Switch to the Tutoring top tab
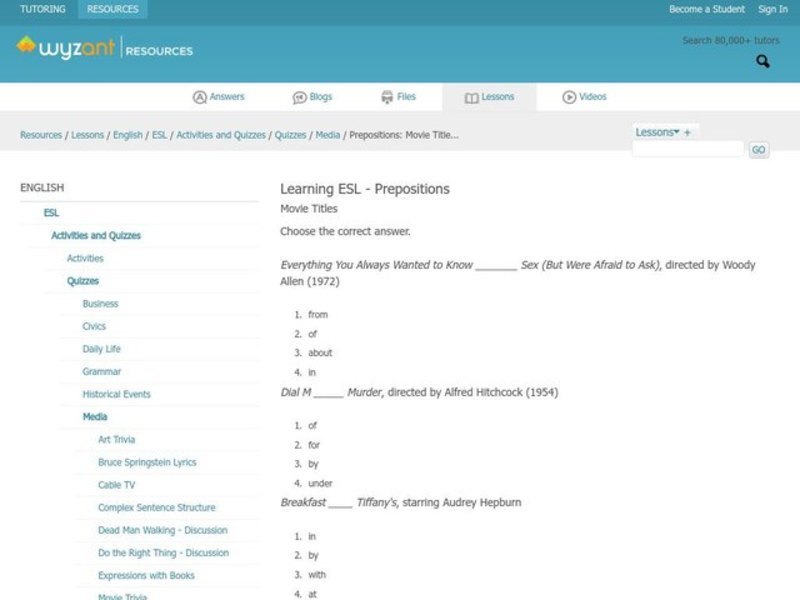 click(43, 9)
